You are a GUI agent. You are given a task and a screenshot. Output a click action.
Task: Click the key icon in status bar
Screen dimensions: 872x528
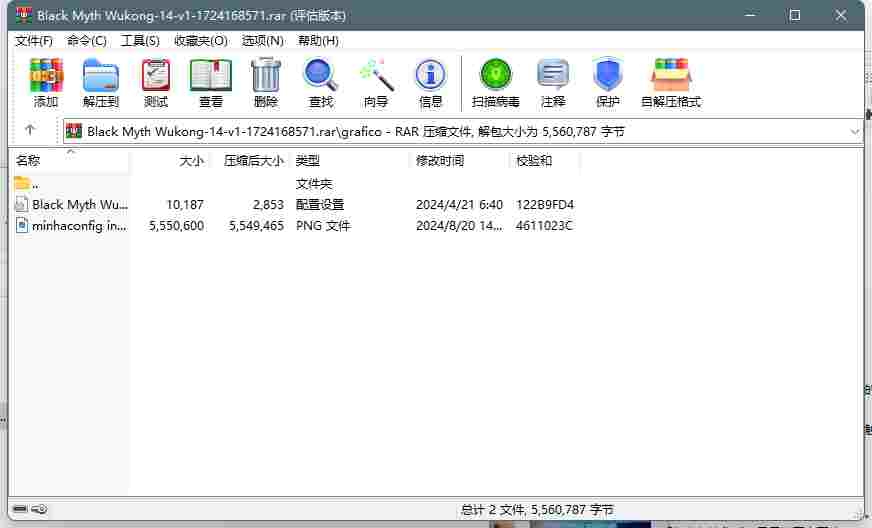[39, 509]
